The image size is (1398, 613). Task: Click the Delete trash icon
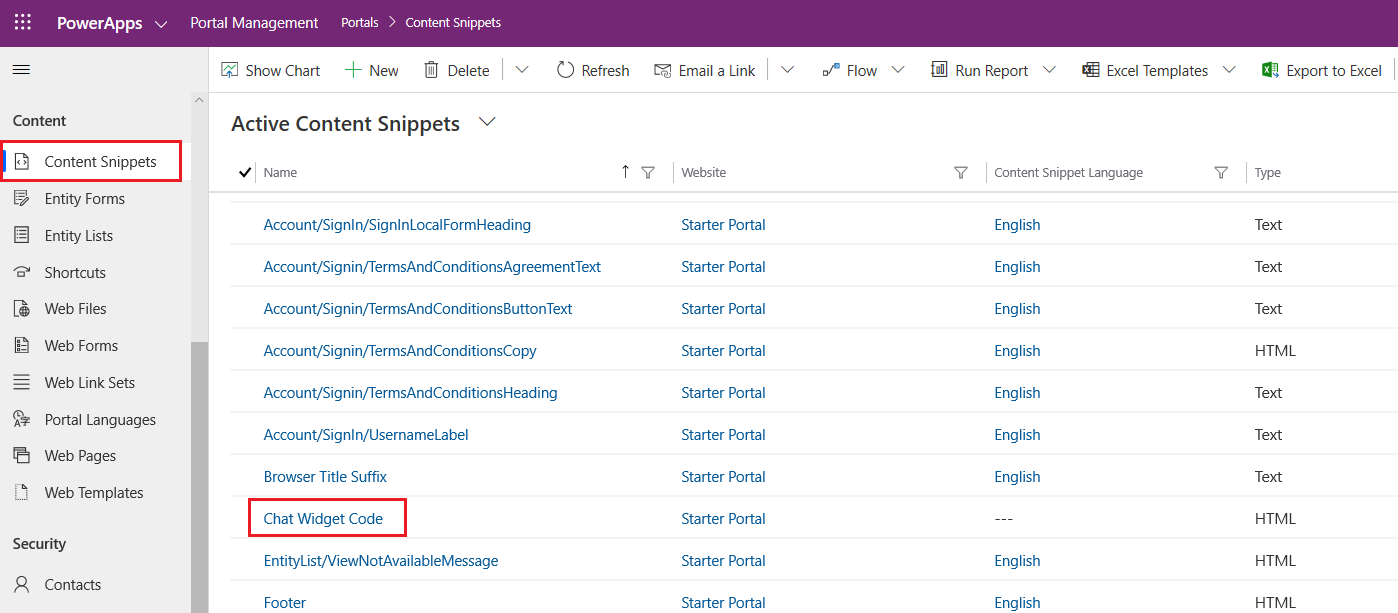click(x=431, y=70)
